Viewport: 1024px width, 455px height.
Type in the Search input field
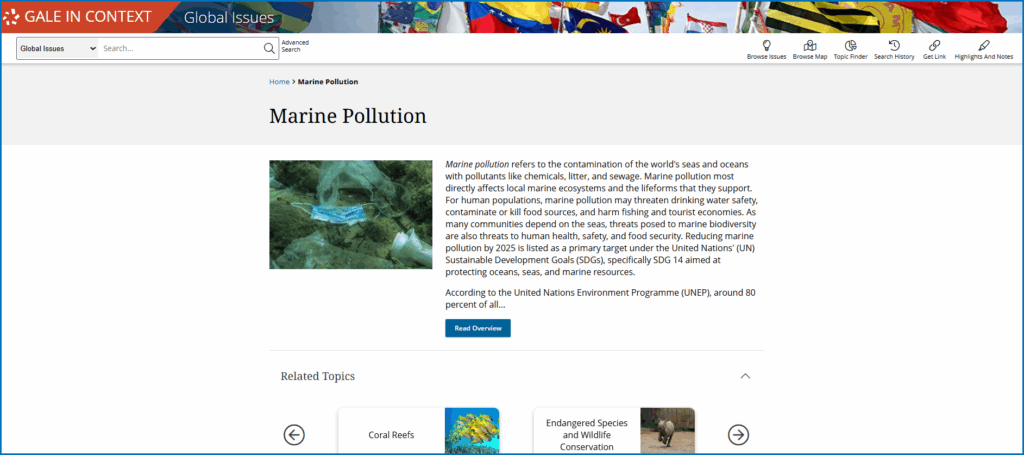pos(180,48)
